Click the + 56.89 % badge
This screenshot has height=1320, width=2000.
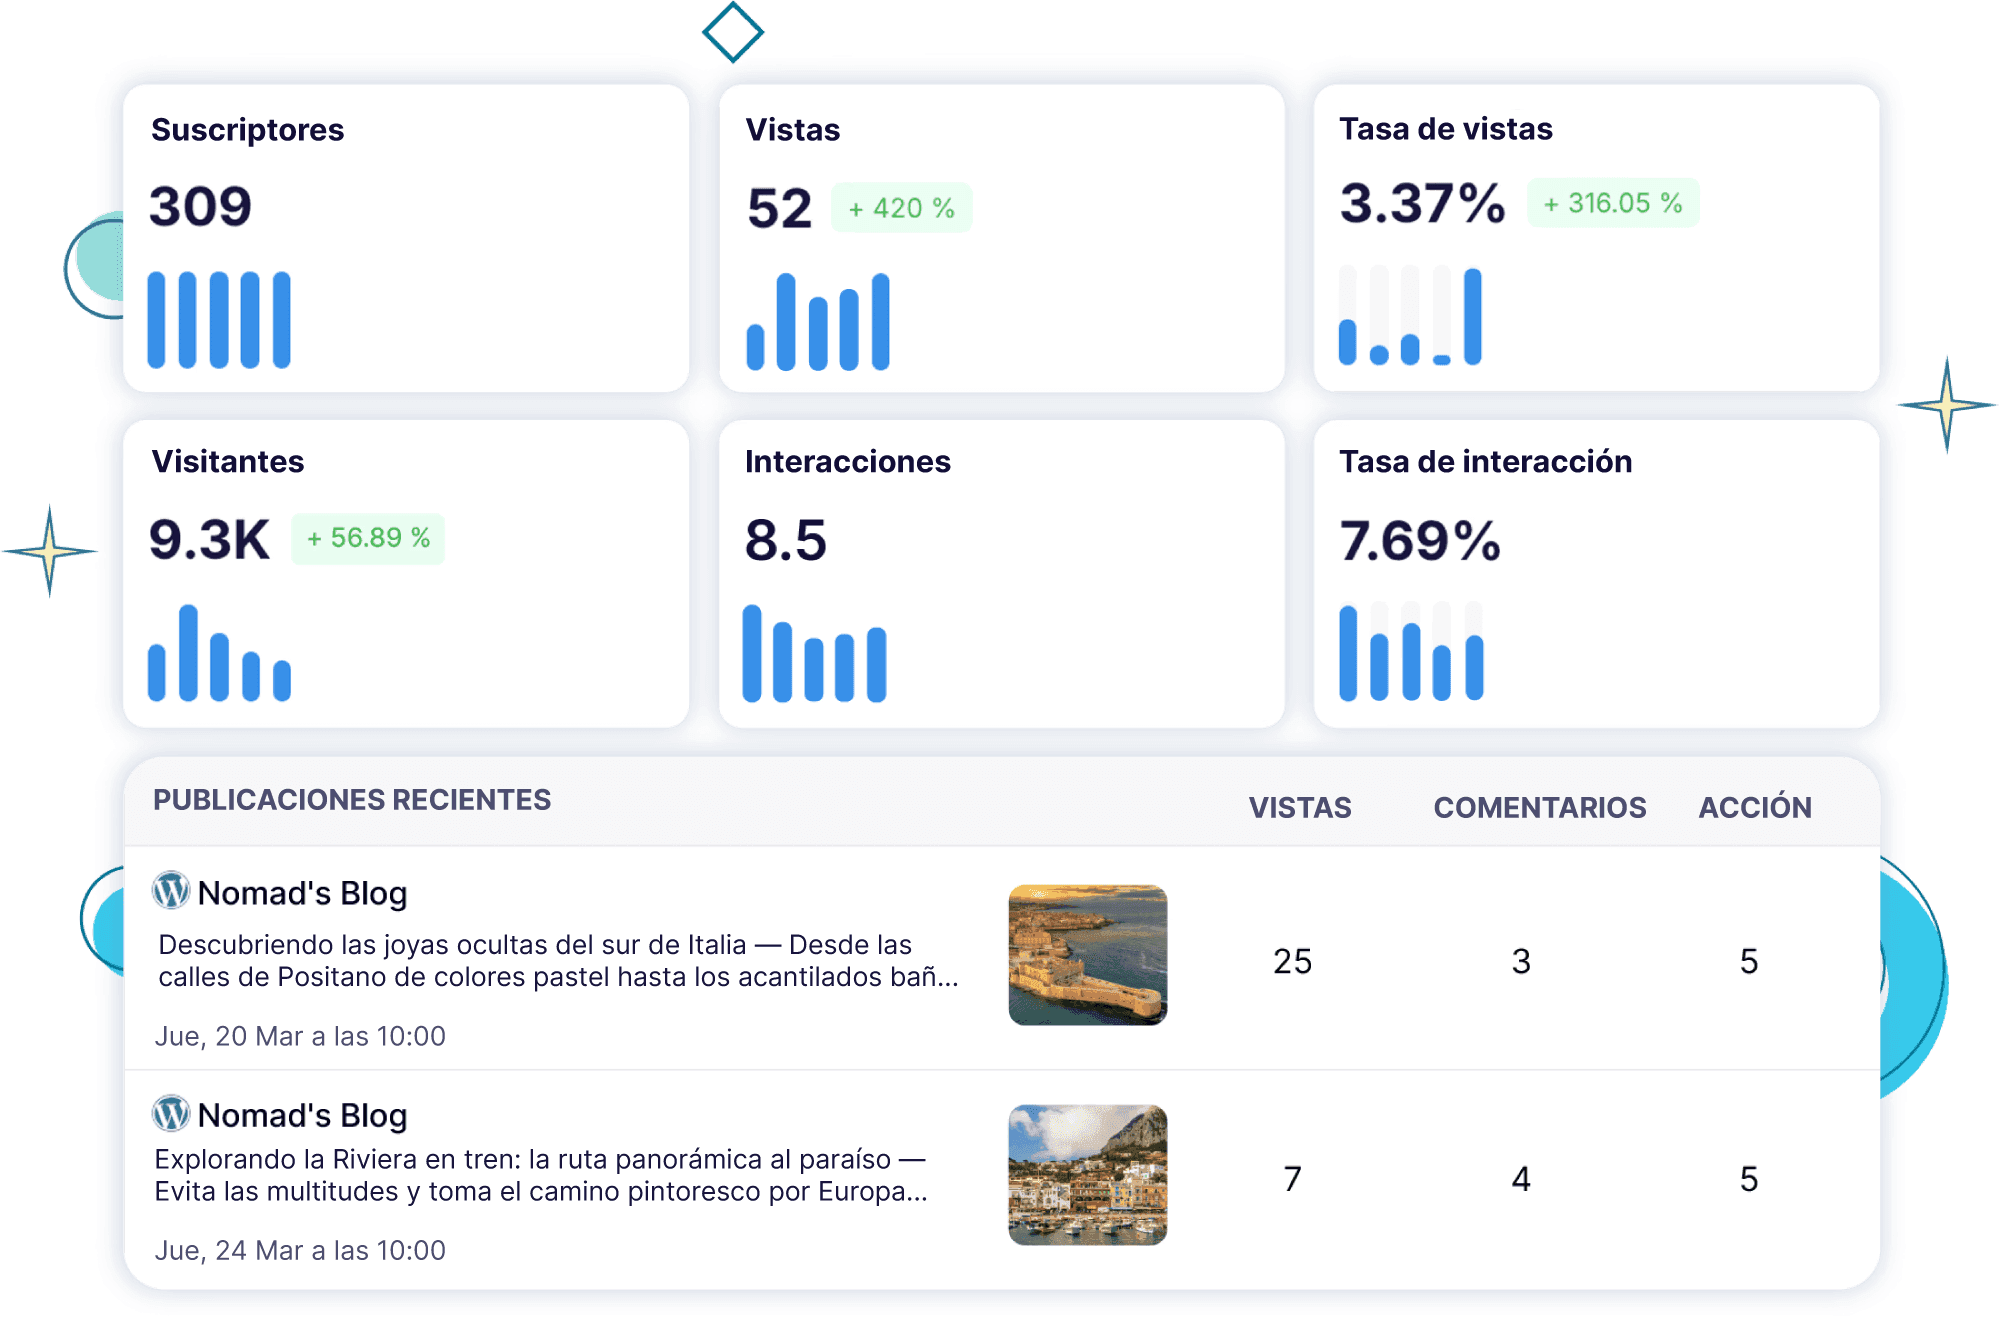click(368, 538)
